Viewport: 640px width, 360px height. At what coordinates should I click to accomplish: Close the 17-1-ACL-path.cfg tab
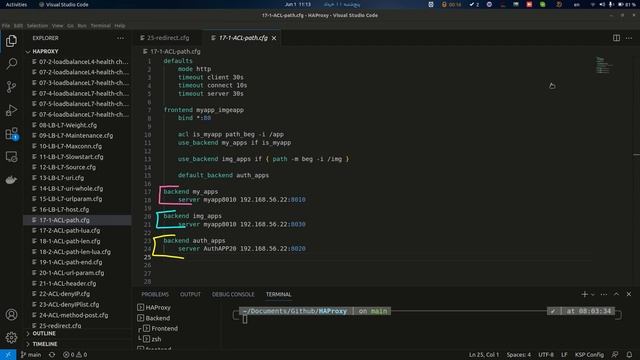point(274,38)
